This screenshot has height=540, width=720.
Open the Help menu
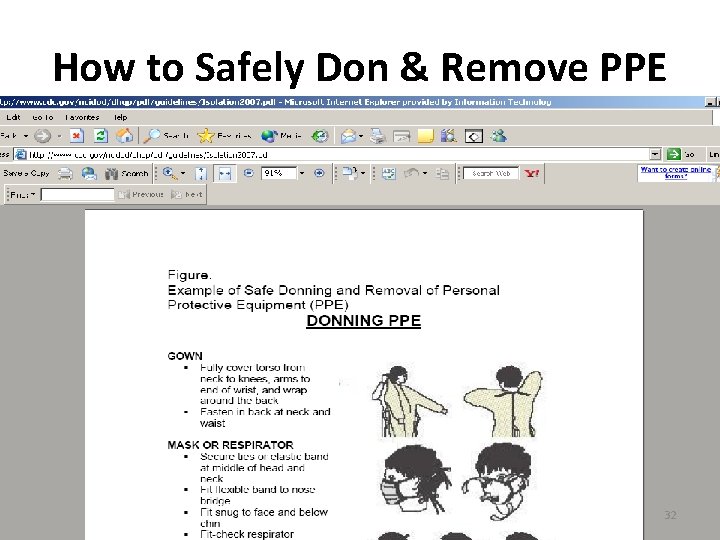point(120,117)
